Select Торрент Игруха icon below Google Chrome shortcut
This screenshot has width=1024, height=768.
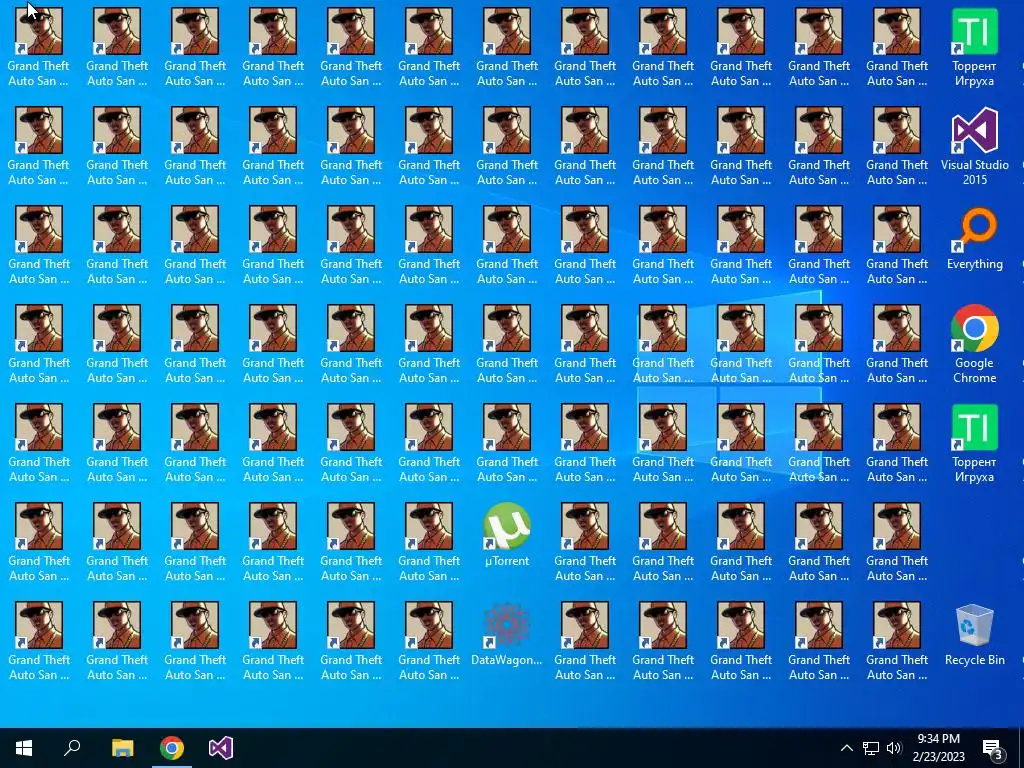(x=974, y=443)
